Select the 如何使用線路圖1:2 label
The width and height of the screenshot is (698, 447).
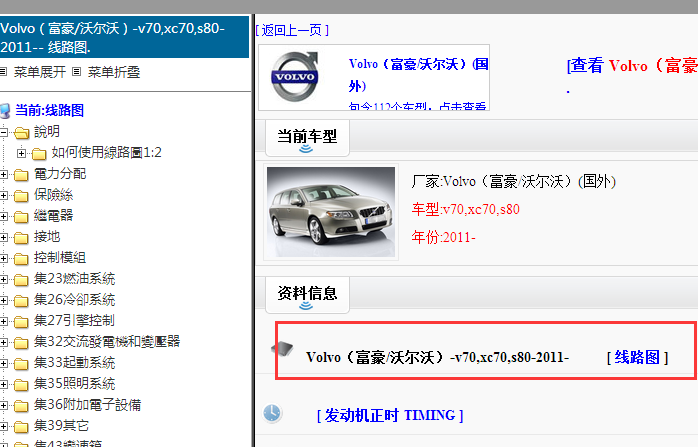106,152
